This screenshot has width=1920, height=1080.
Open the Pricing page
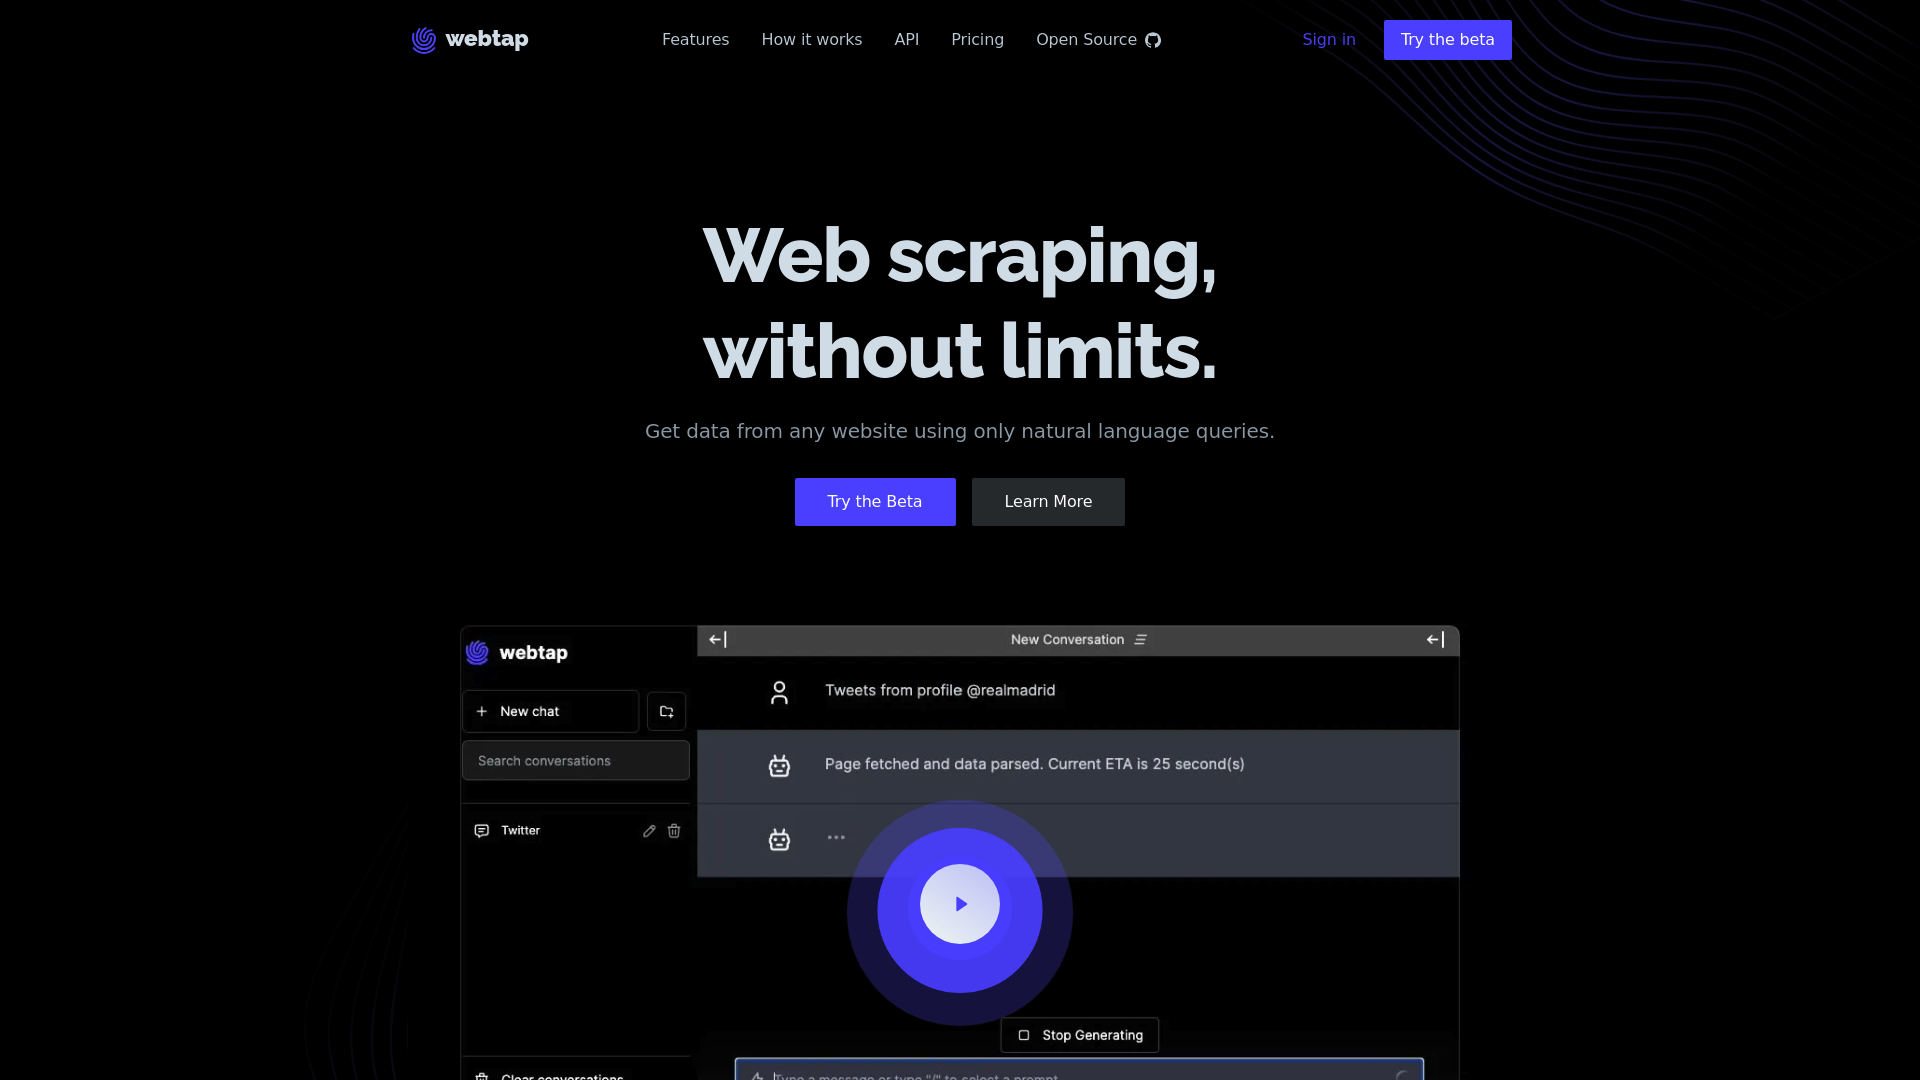977,40
